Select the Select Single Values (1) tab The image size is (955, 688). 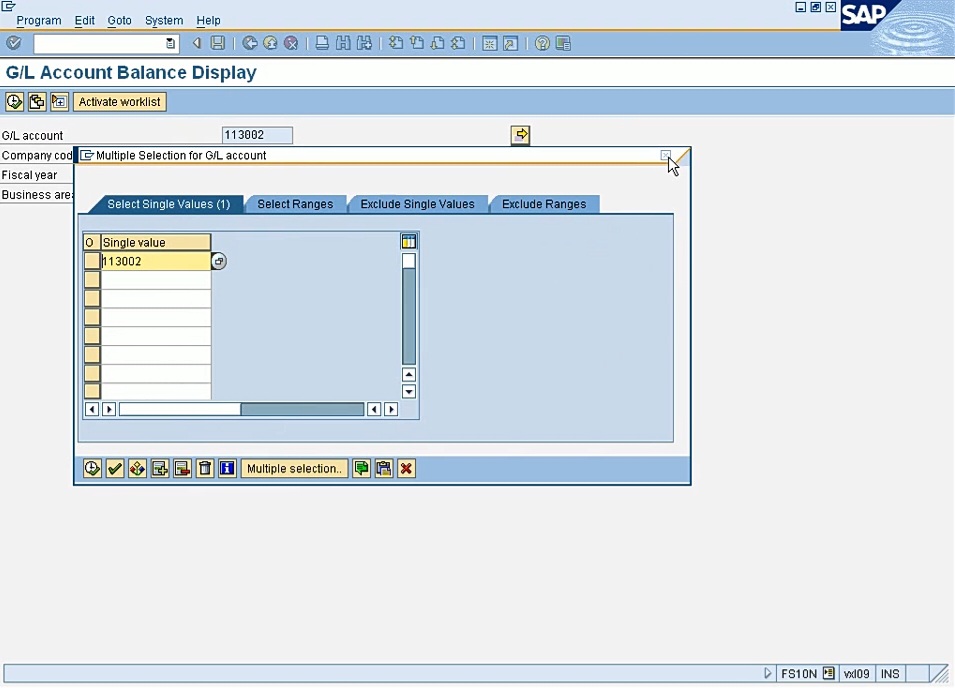[169, 204]
